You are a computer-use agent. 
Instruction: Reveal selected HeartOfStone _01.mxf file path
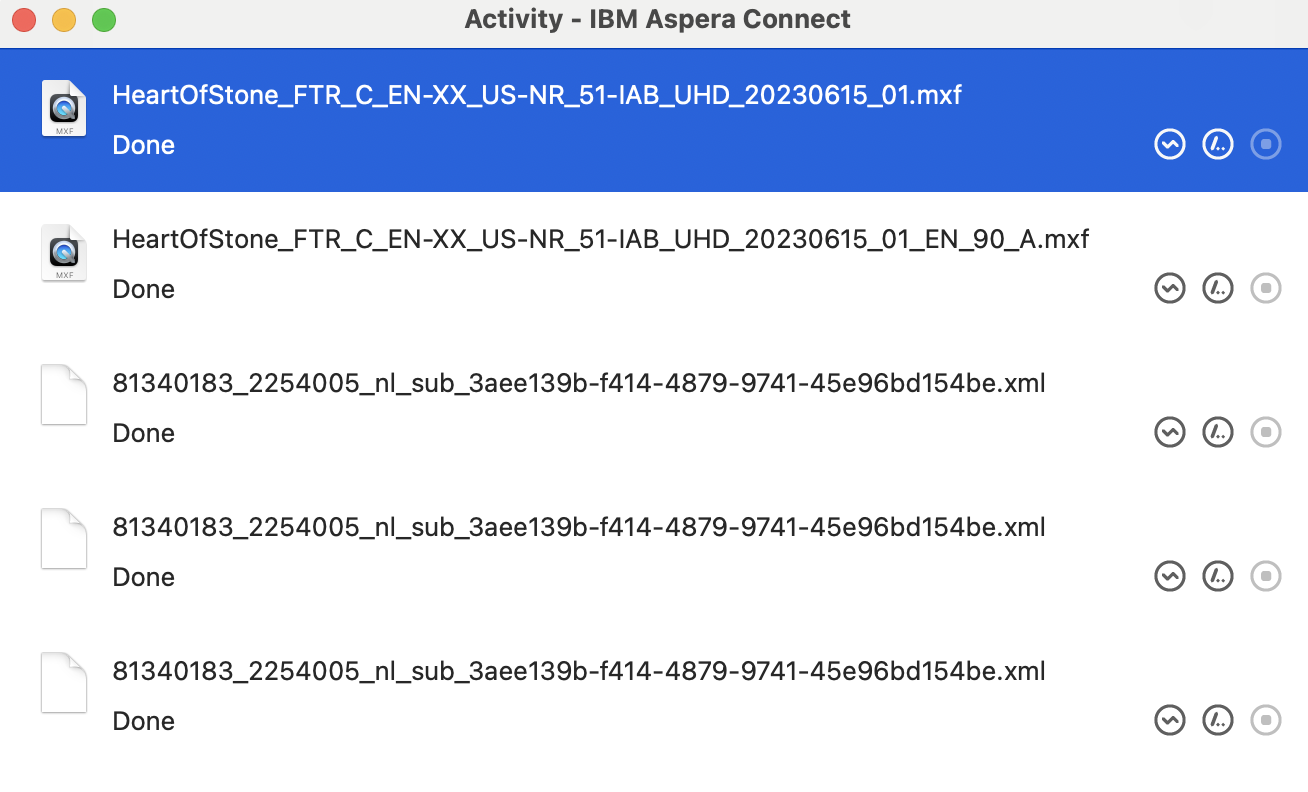point(1217,145)
